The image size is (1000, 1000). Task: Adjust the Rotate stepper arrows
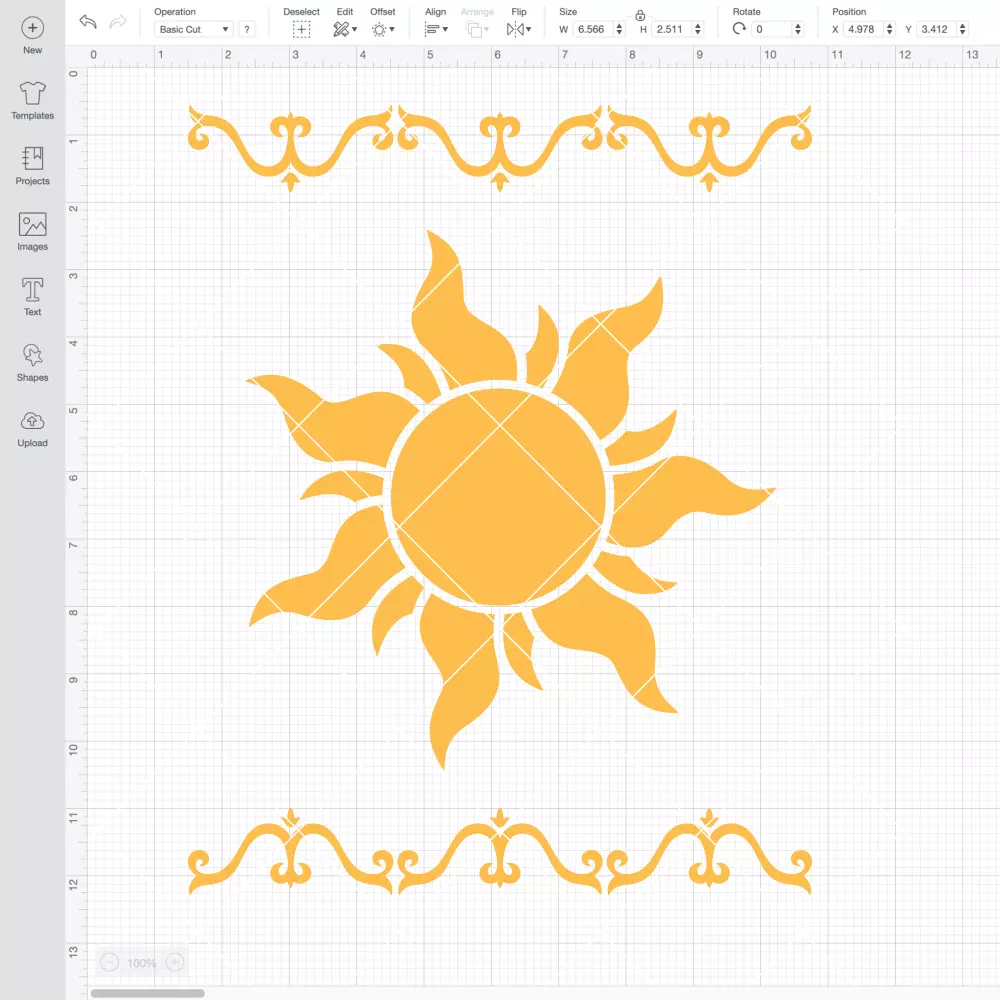click(x=798, y=29)
